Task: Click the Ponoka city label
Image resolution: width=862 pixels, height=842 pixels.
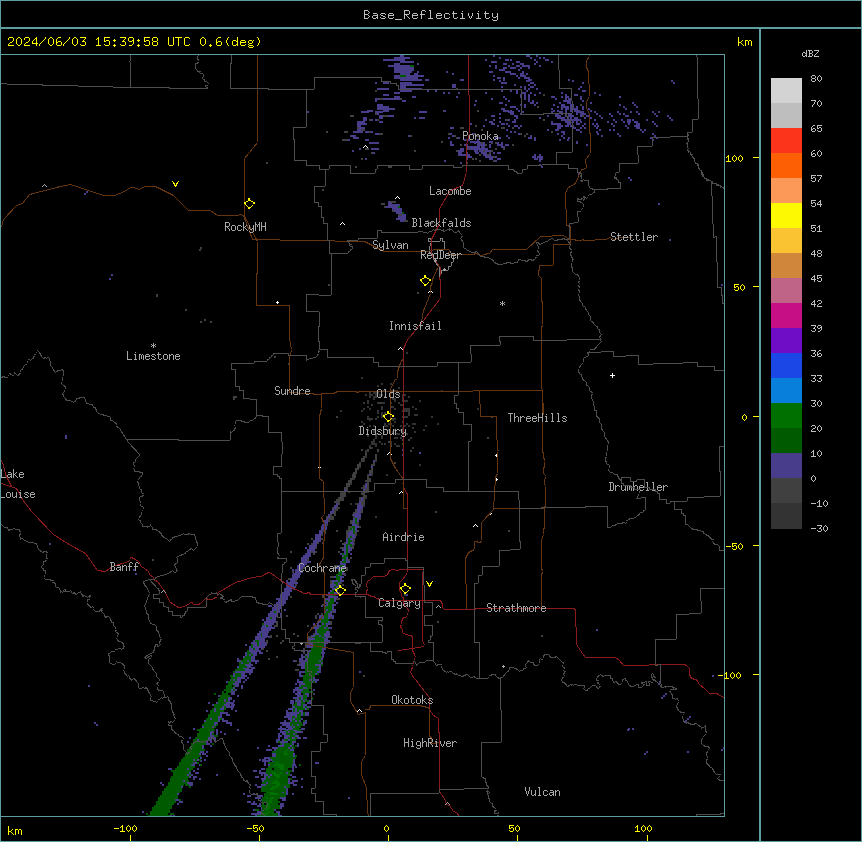Action: point(480,136)
